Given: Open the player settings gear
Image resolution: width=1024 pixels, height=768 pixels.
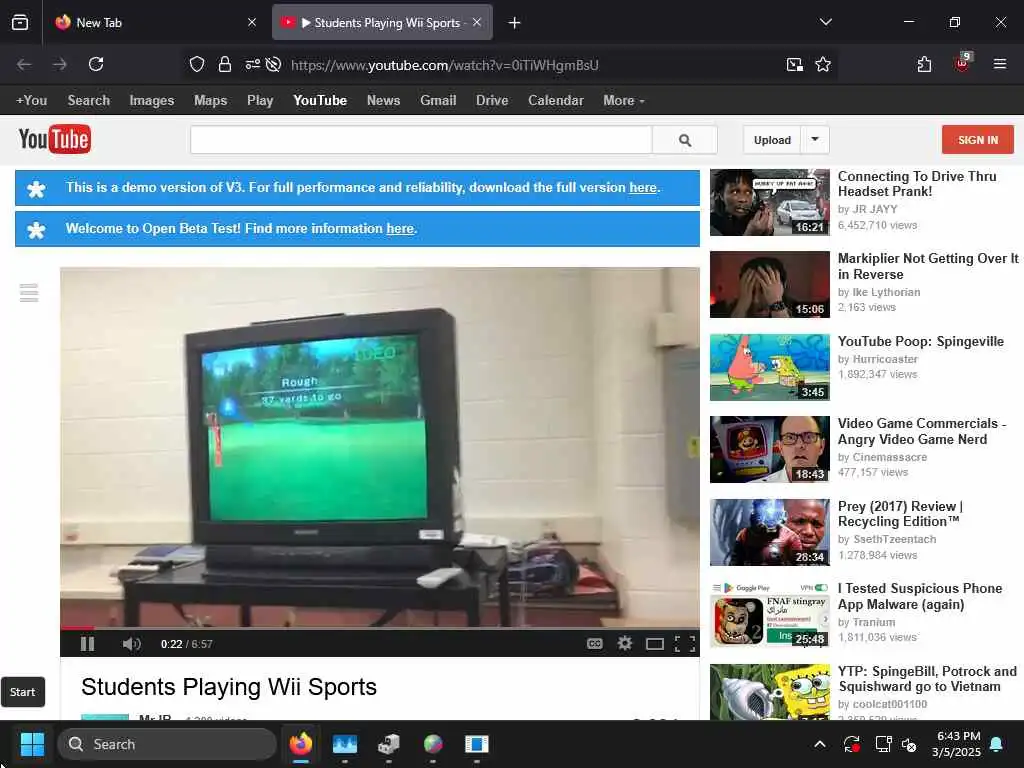Looking at the screenshot, I should (625, 643).
